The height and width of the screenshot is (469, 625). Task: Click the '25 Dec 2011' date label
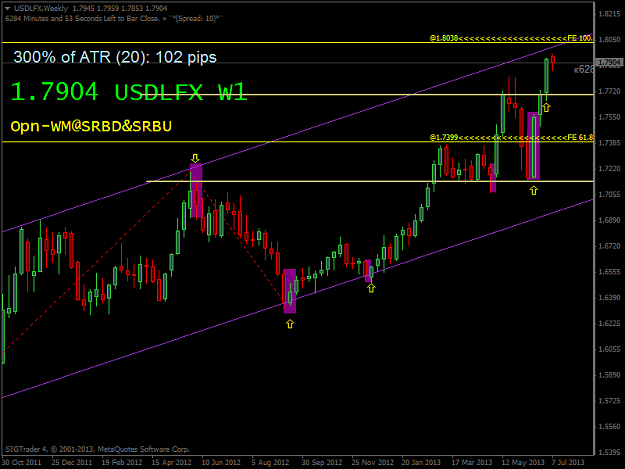click(x=72, y=462)
